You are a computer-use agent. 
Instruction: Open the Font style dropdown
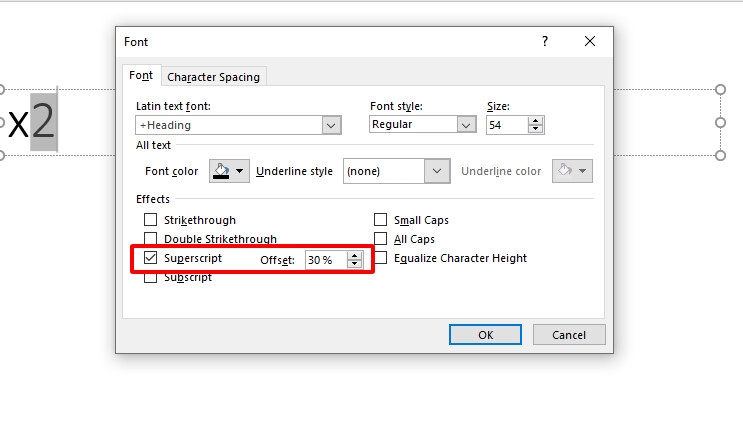tap(466, 125)
